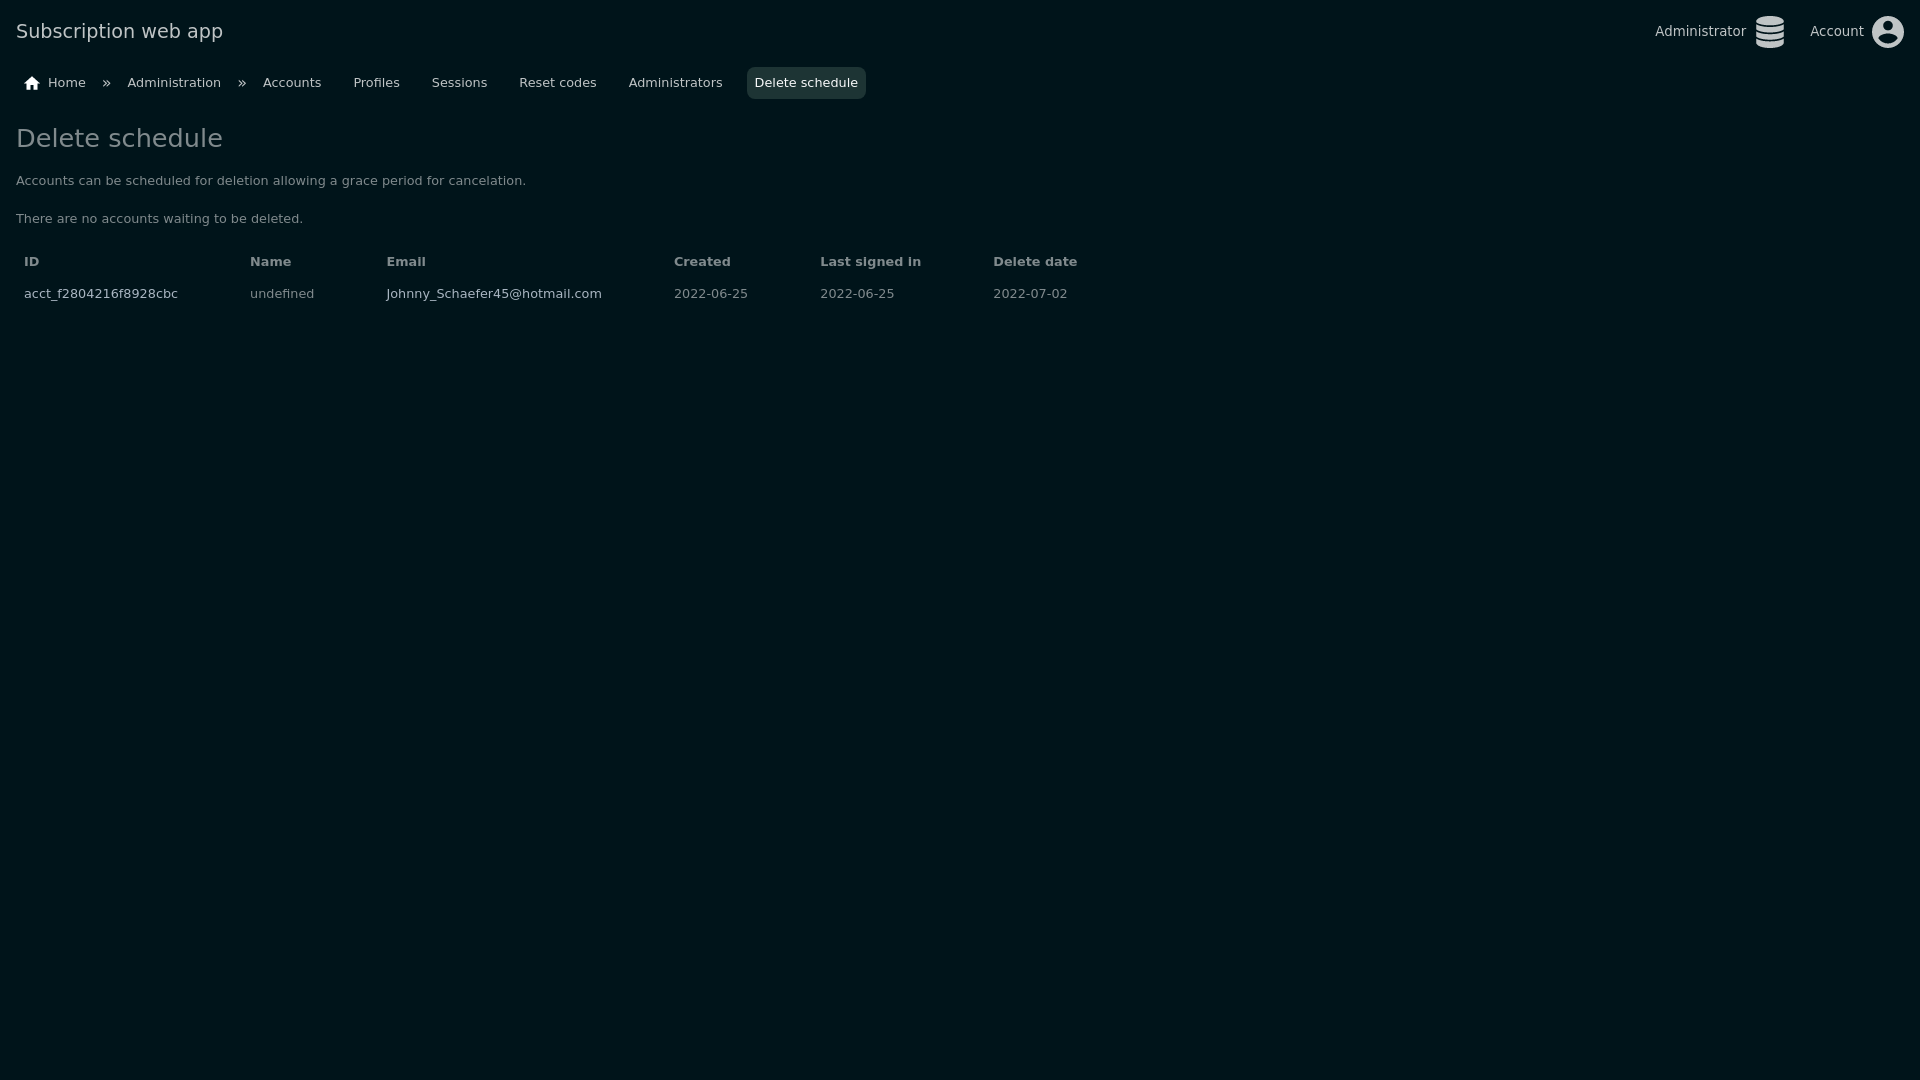Click the 2022-07-02 delete date cell
The image size is (1920, 1080).
[1029, 294]
